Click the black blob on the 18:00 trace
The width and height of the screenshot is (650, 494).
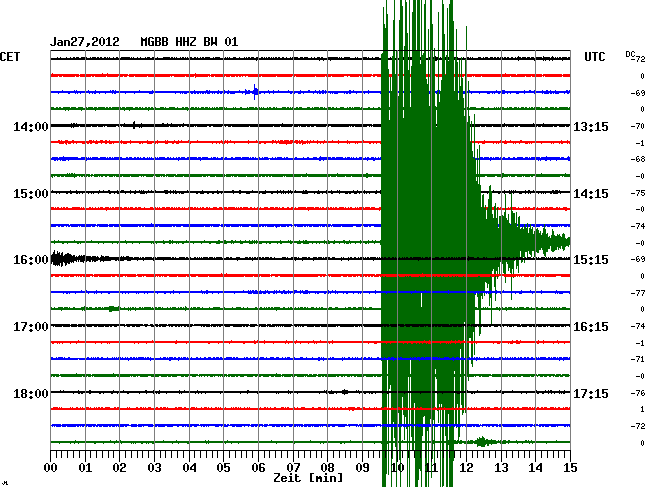[x=345, y=392]
